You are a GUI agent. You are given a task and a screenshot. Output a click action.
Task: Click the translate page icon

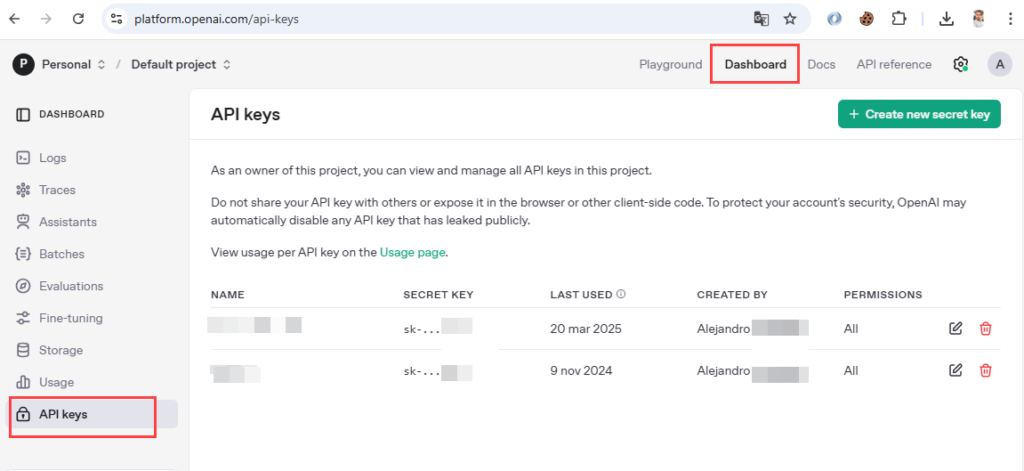tap(761, 19)
